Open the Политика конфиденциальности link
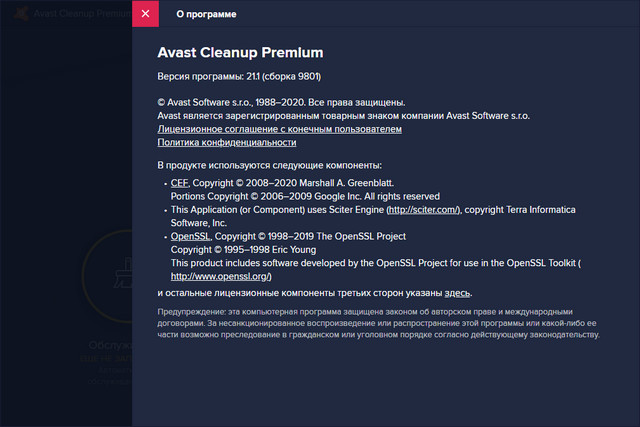 click(227, 142)
